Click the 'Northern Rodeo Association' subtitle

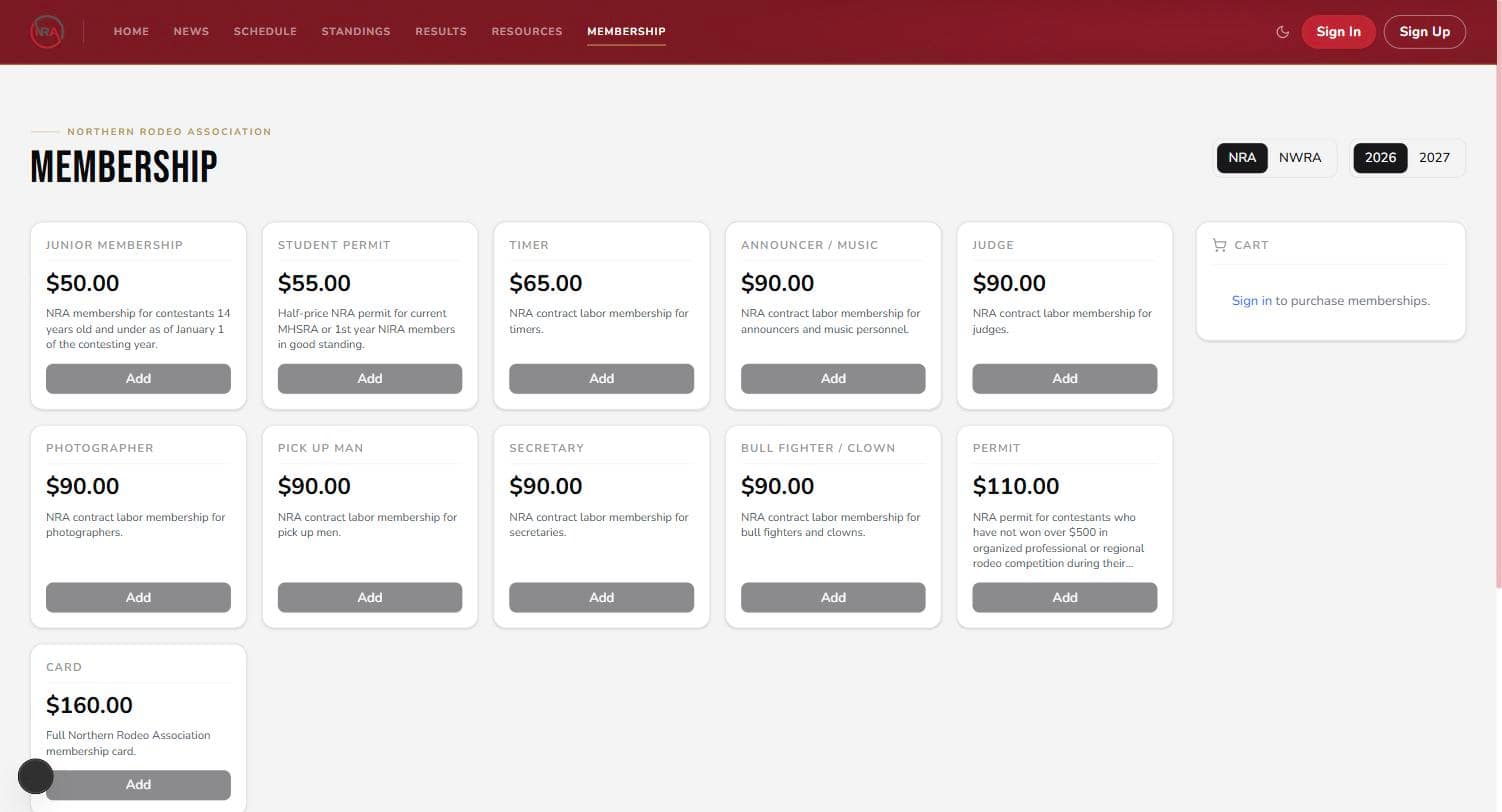[169, 132]
